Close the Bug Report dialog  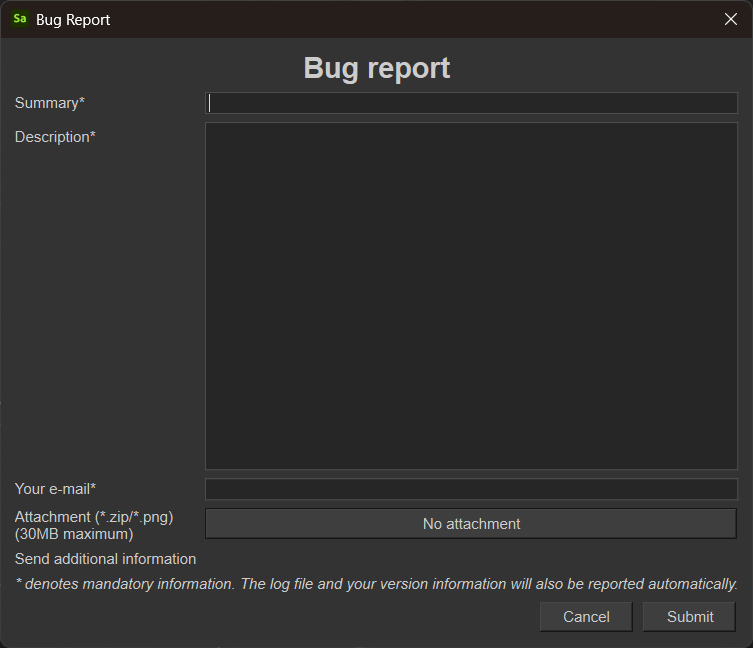(730, 19)
